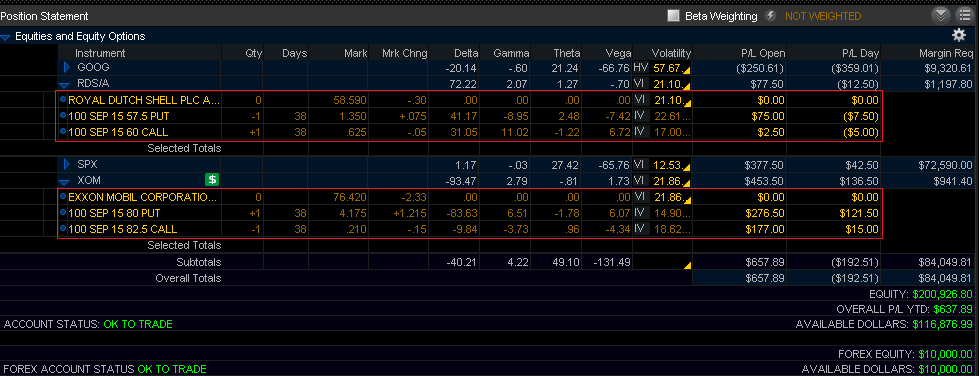Sort by the Mrk Chng column header

coord(406,53)
